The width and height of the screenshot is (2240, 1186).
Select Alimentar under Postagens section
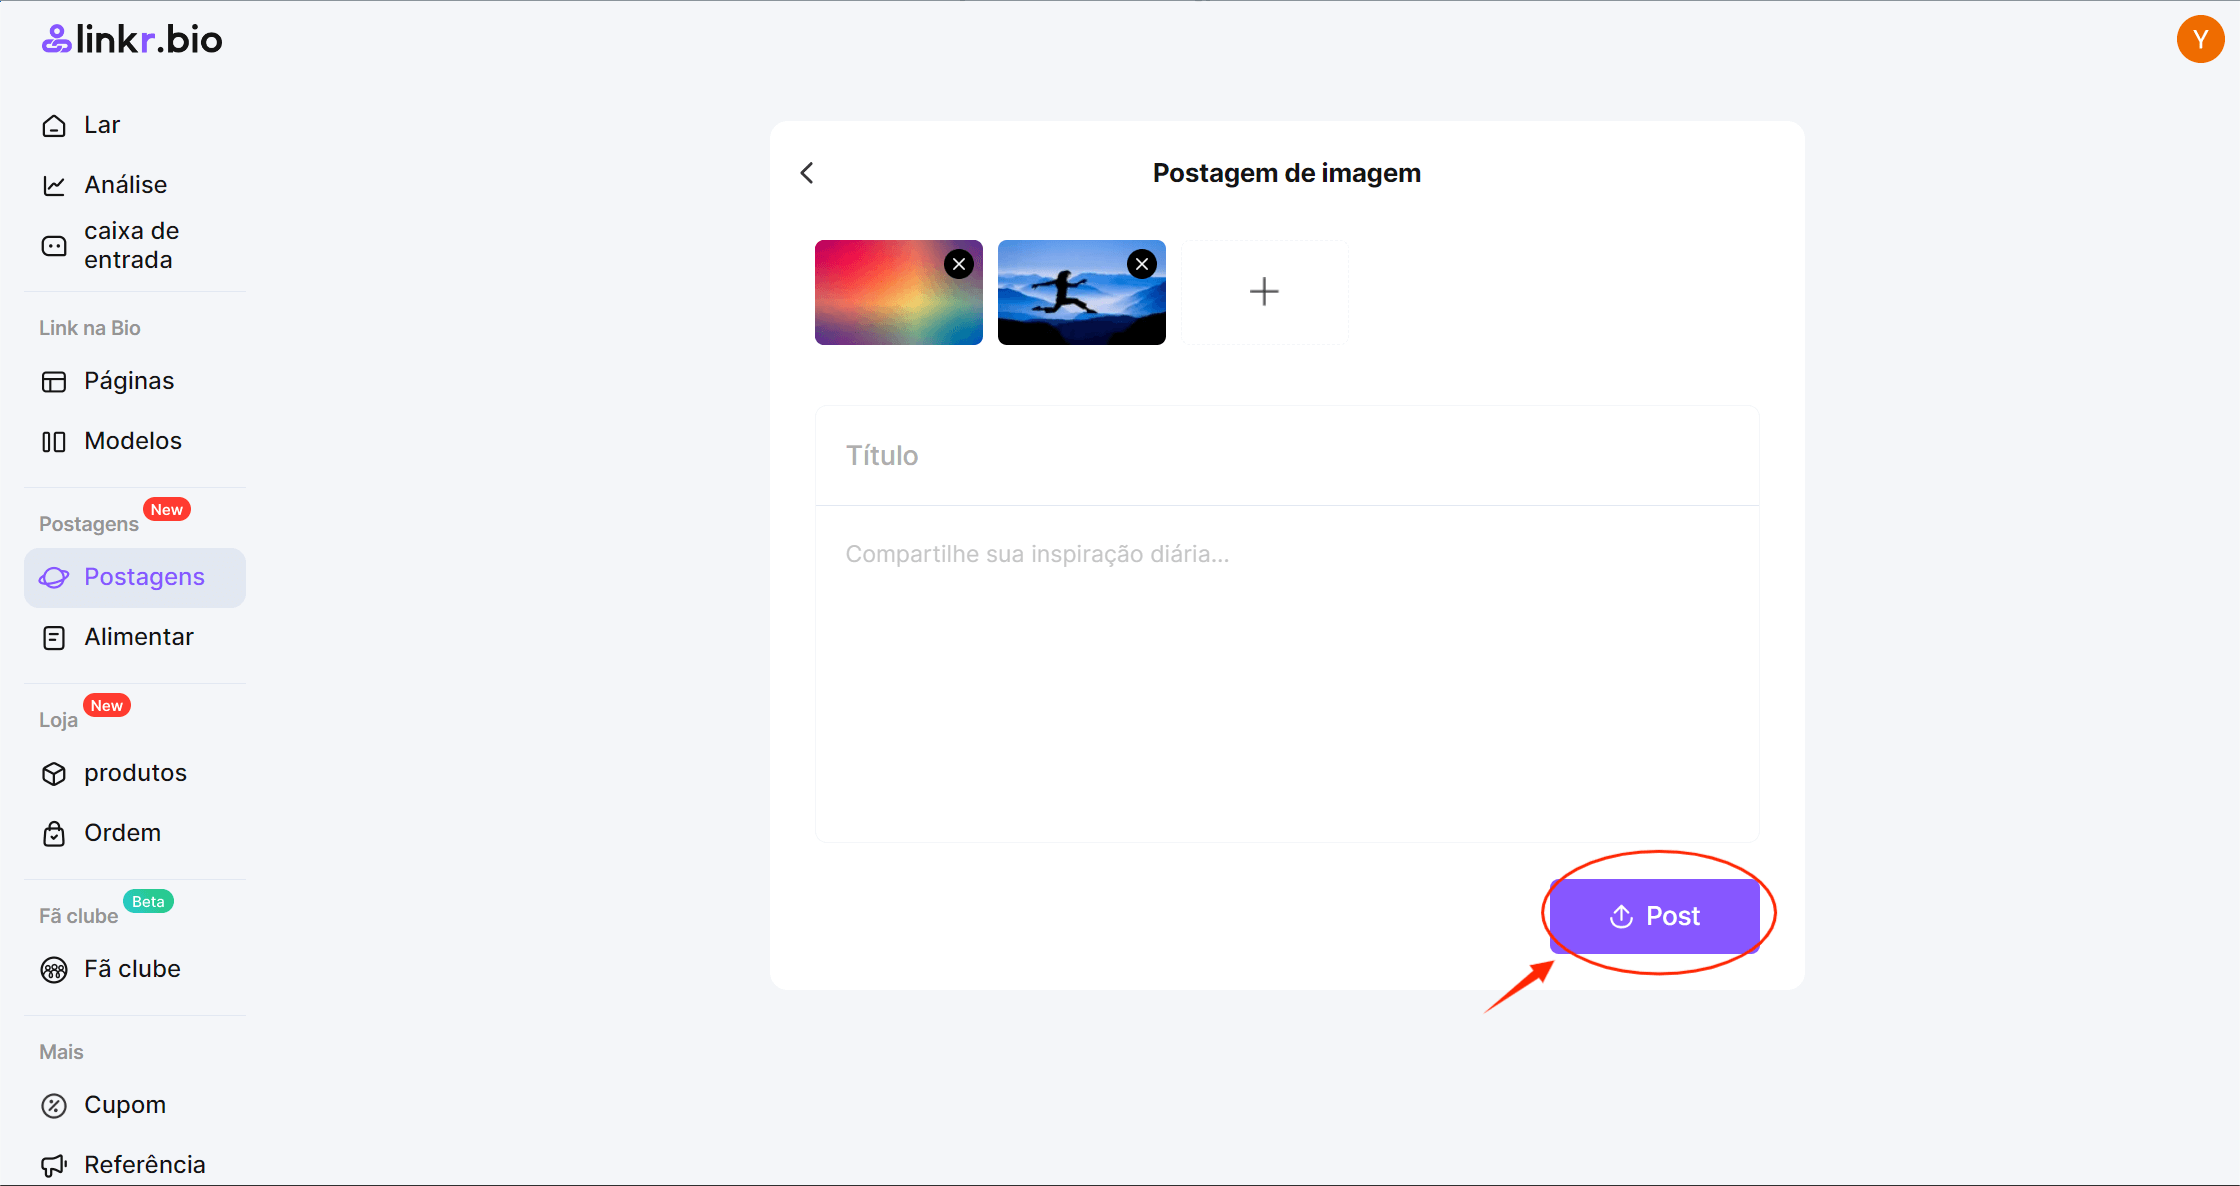pyautogui.click(x=139, y=637)
